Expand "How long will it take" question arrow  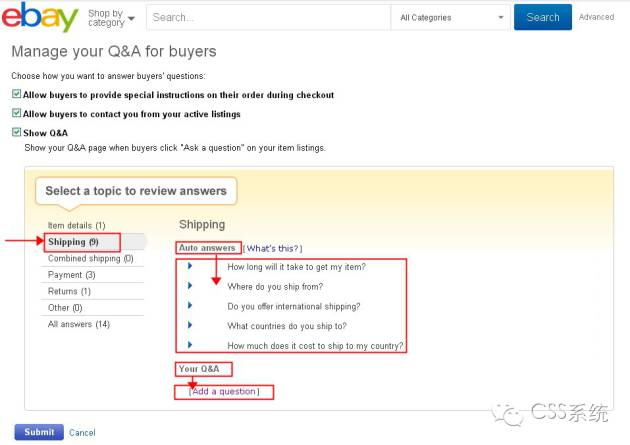[190, 267]
